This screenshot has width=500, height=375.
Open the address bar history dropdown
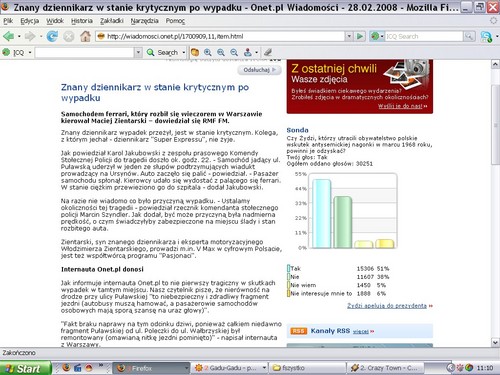[349, 36]
